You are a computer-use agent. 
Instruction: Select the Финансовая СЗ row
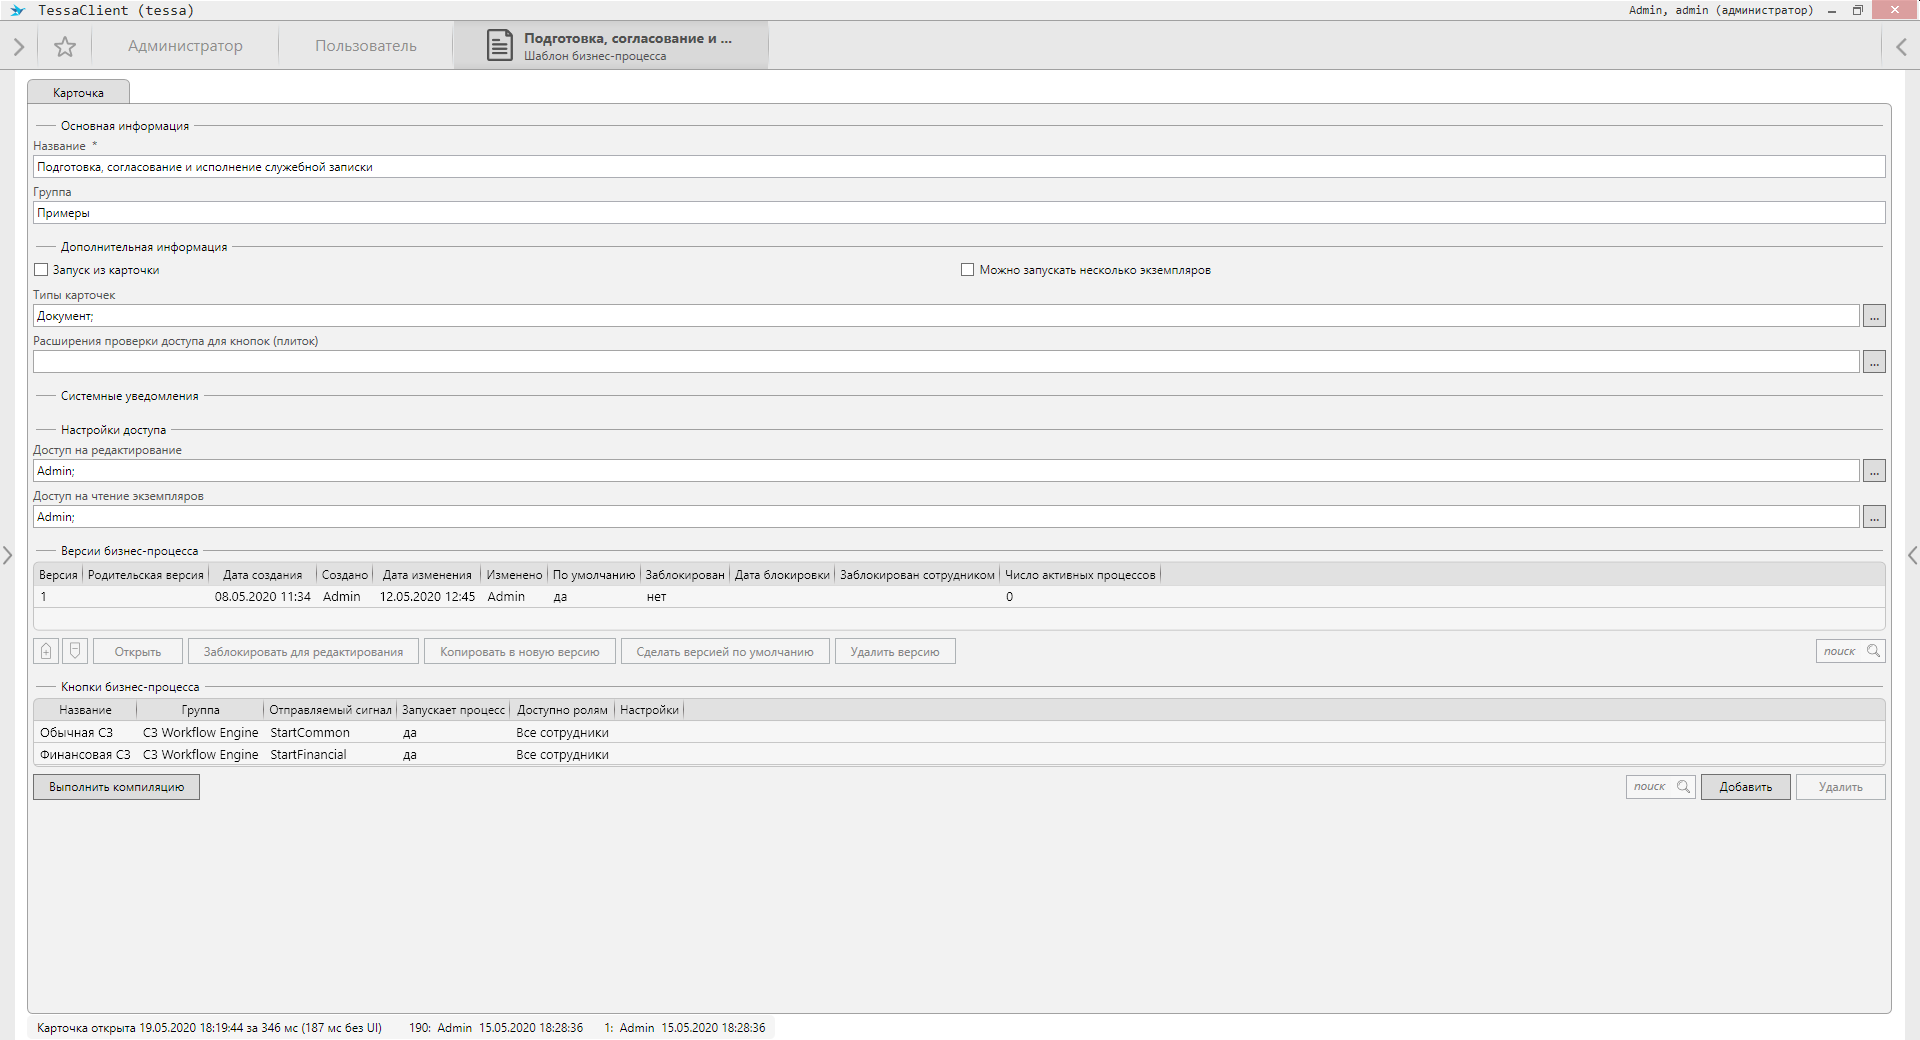point(85,755)
